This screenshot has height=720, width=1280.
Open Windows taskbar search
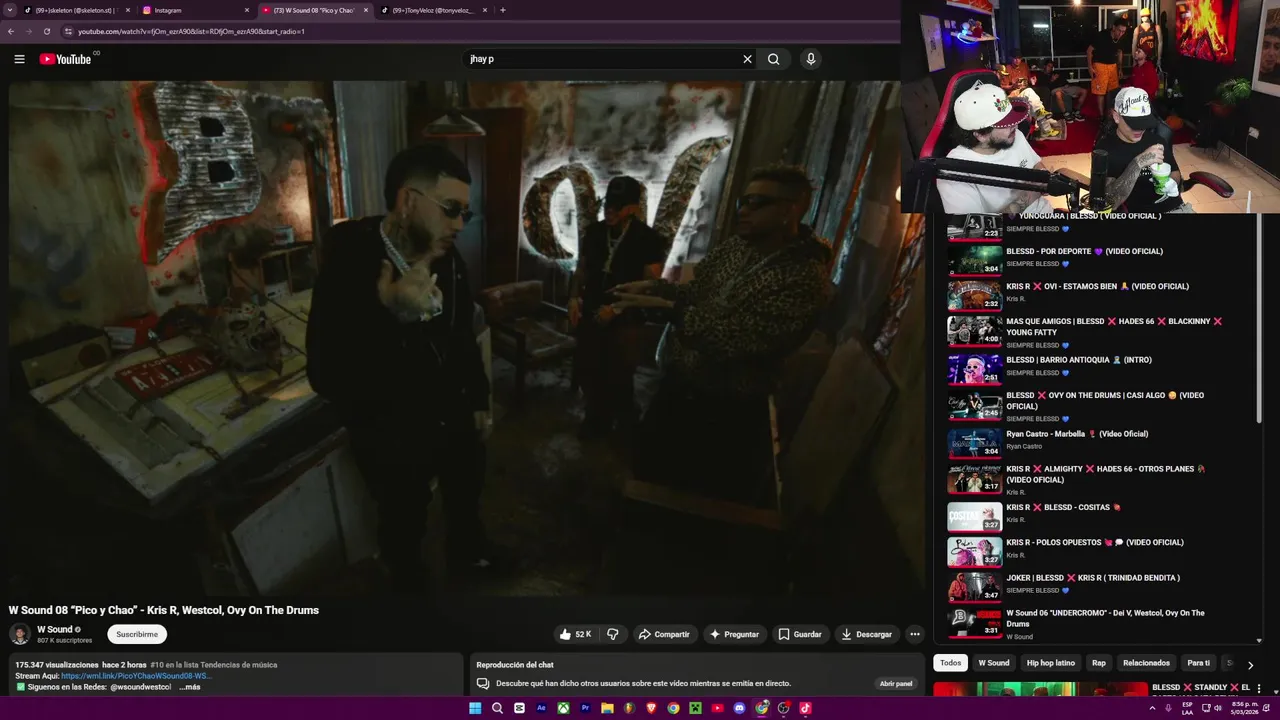click(497, 708)
